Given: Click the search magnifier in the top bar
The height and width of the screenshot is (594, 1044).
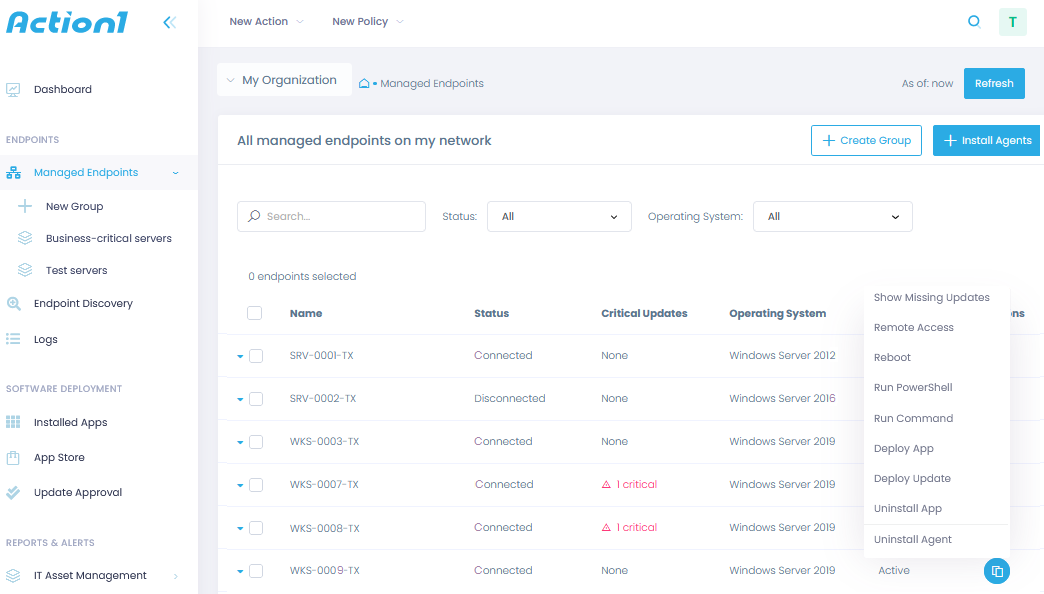Looking at the screenshot, I should (x=973, y=21).
